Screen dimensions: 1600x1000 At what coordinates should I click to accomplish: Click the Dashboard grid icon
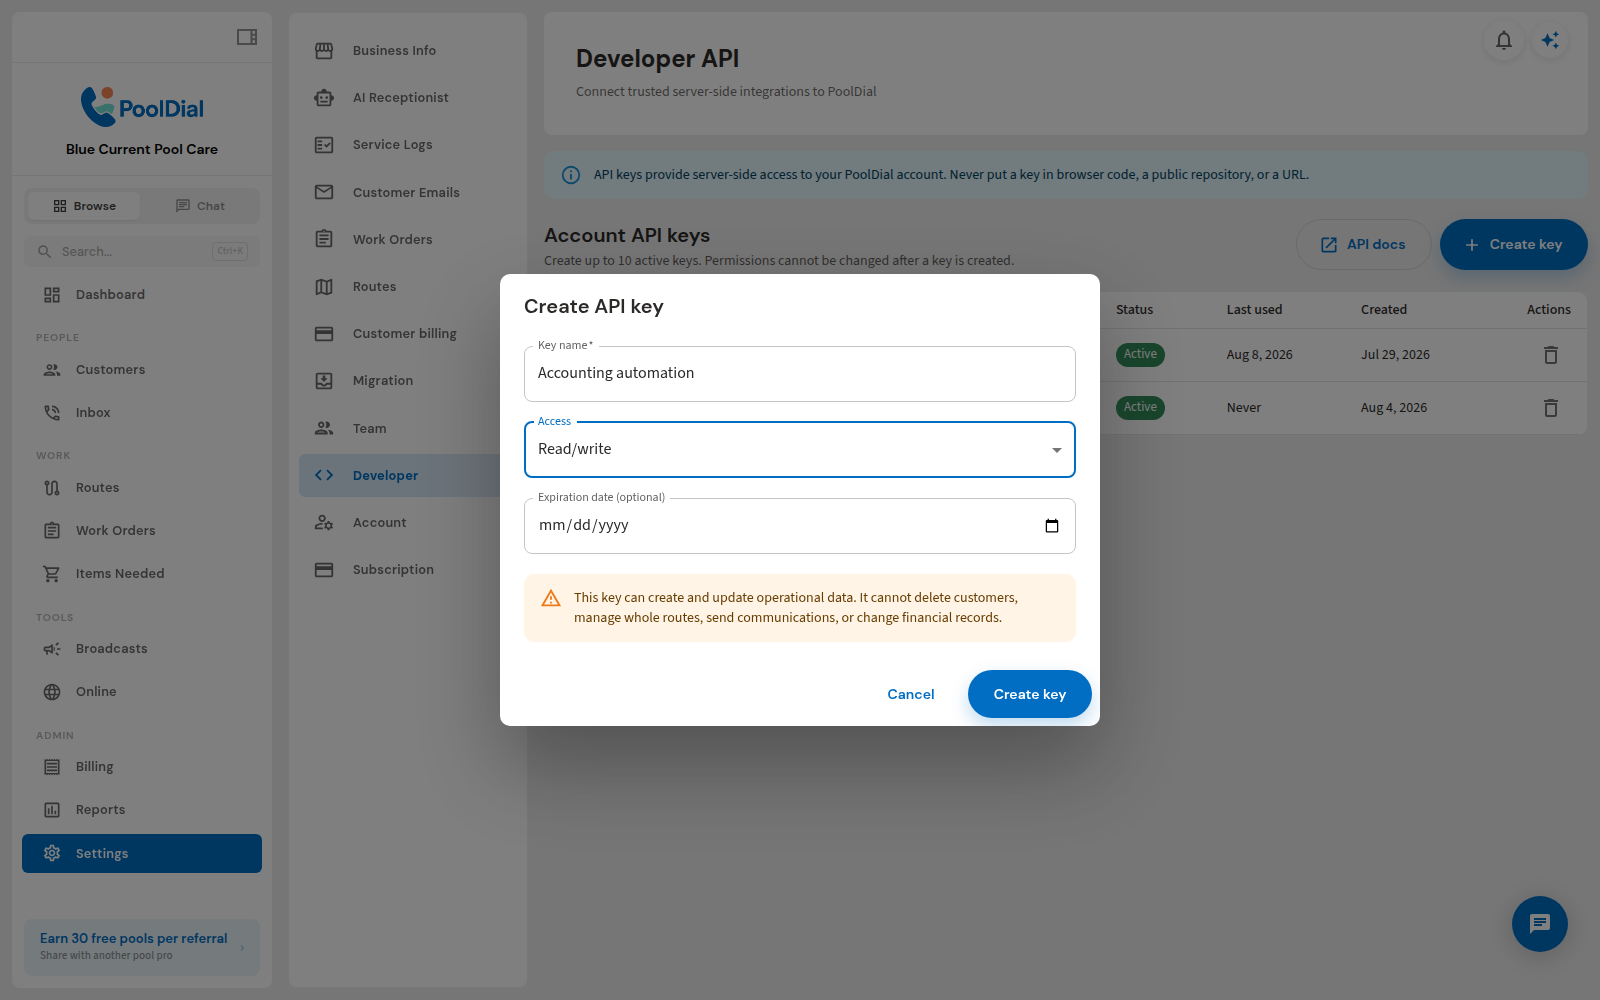pos(52,294)
